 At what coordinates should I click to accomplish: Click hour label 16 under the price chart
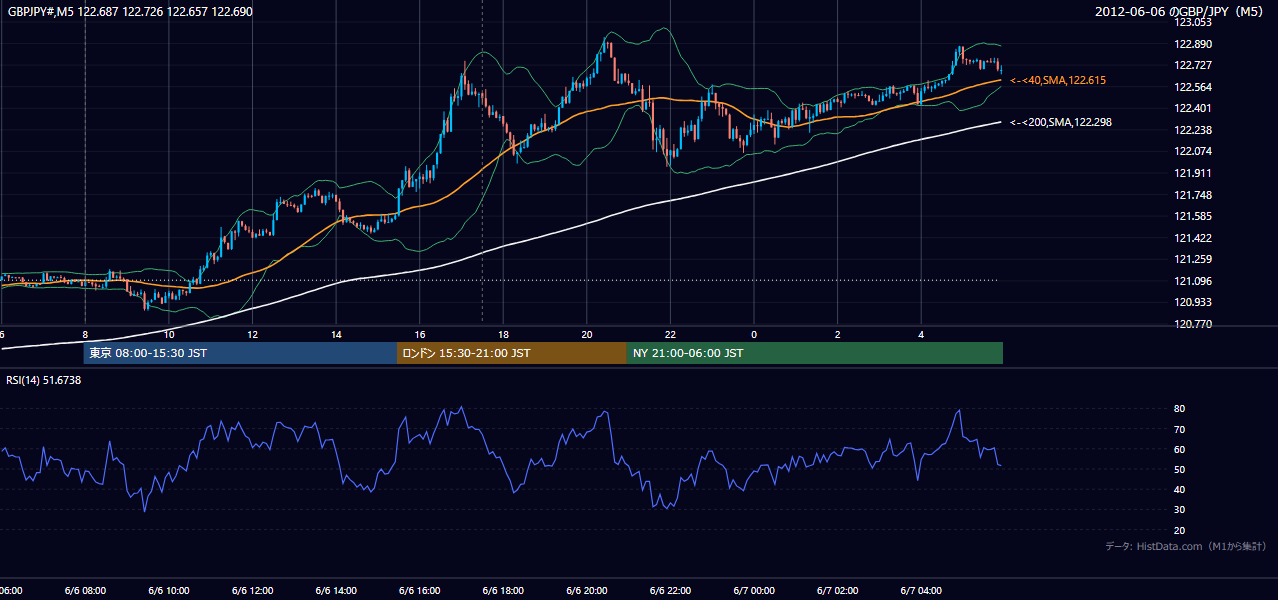pyautogui.click(x=420, y=335)
